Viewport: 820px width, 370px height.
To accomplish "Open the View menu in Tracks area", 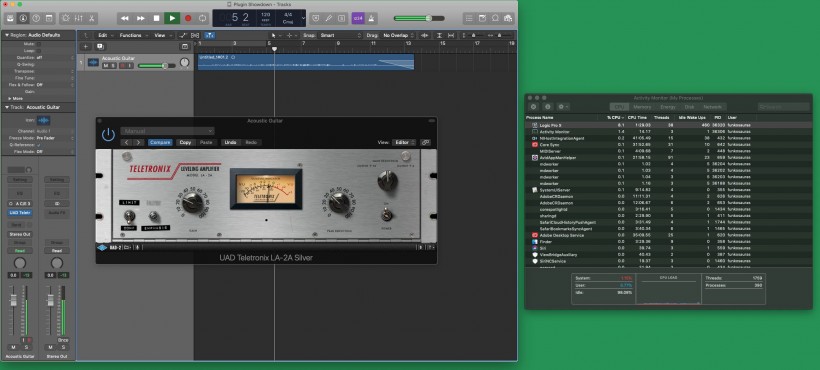I will click(x=162, y=36).
